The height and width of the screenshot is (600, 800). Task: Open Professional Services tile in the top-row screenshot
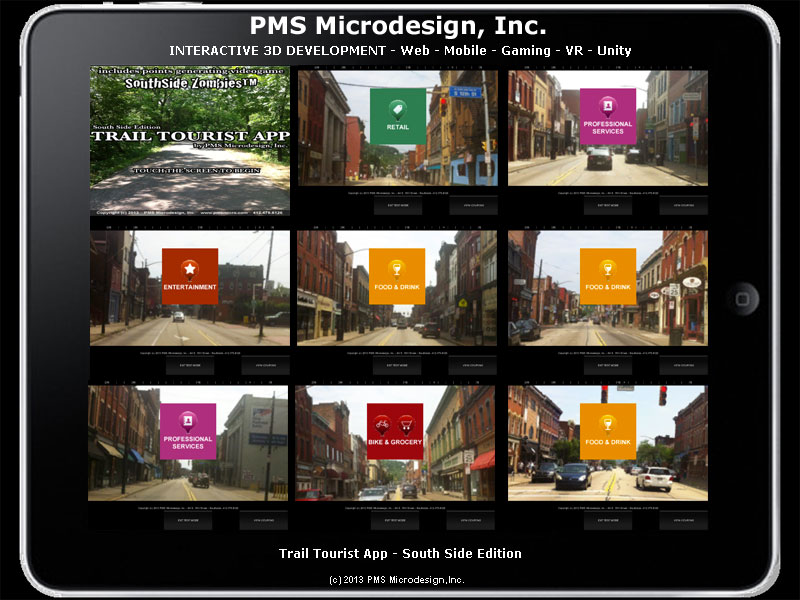pos(608,116)
